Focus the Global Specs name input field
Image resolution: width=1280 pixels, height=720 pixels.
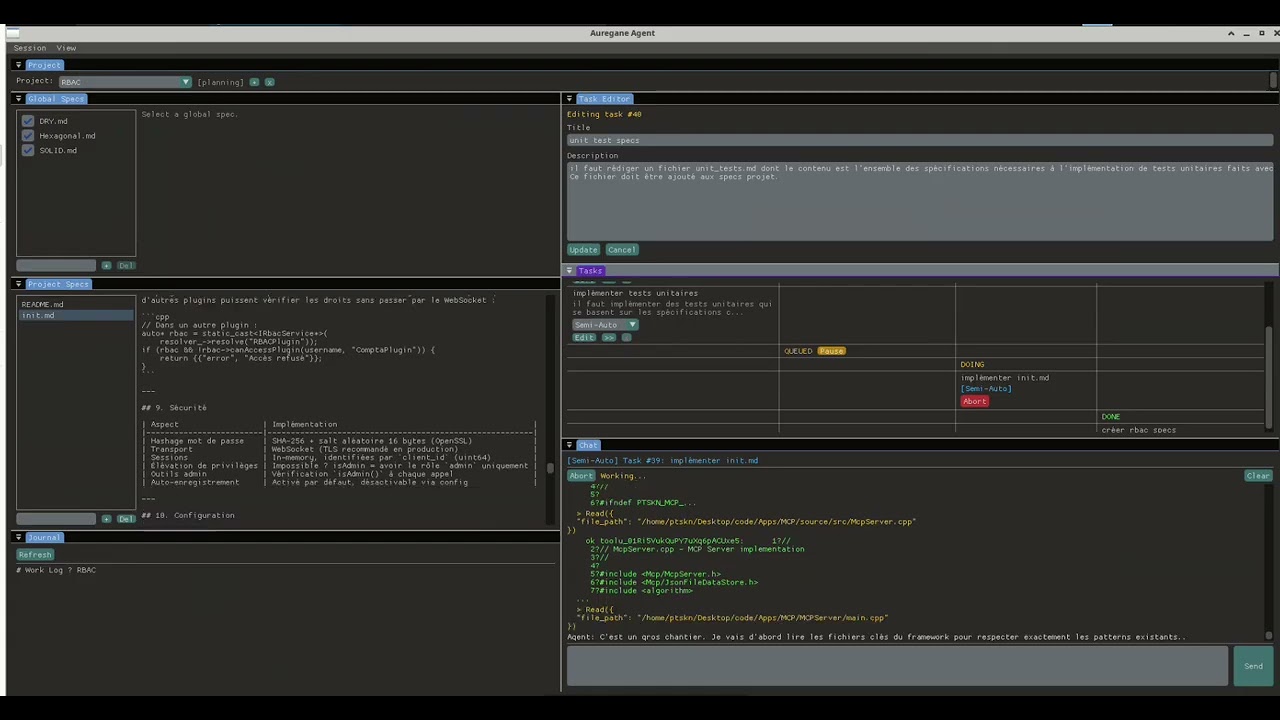(56, 266)
